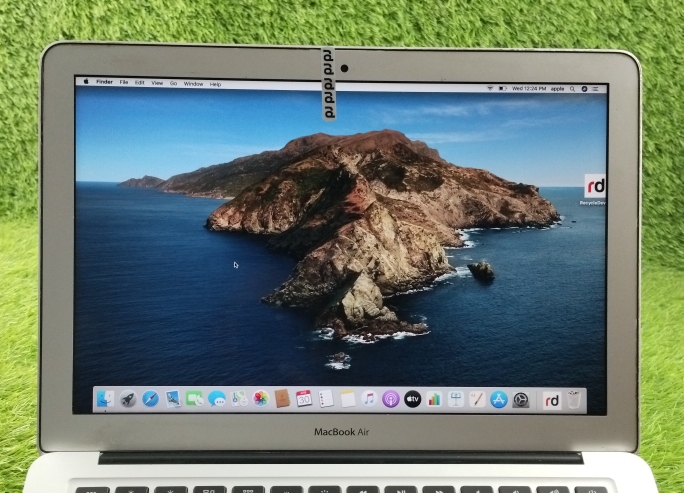Open Mail stamp icon in Dock
684x493 pixels.
point(172,399)
